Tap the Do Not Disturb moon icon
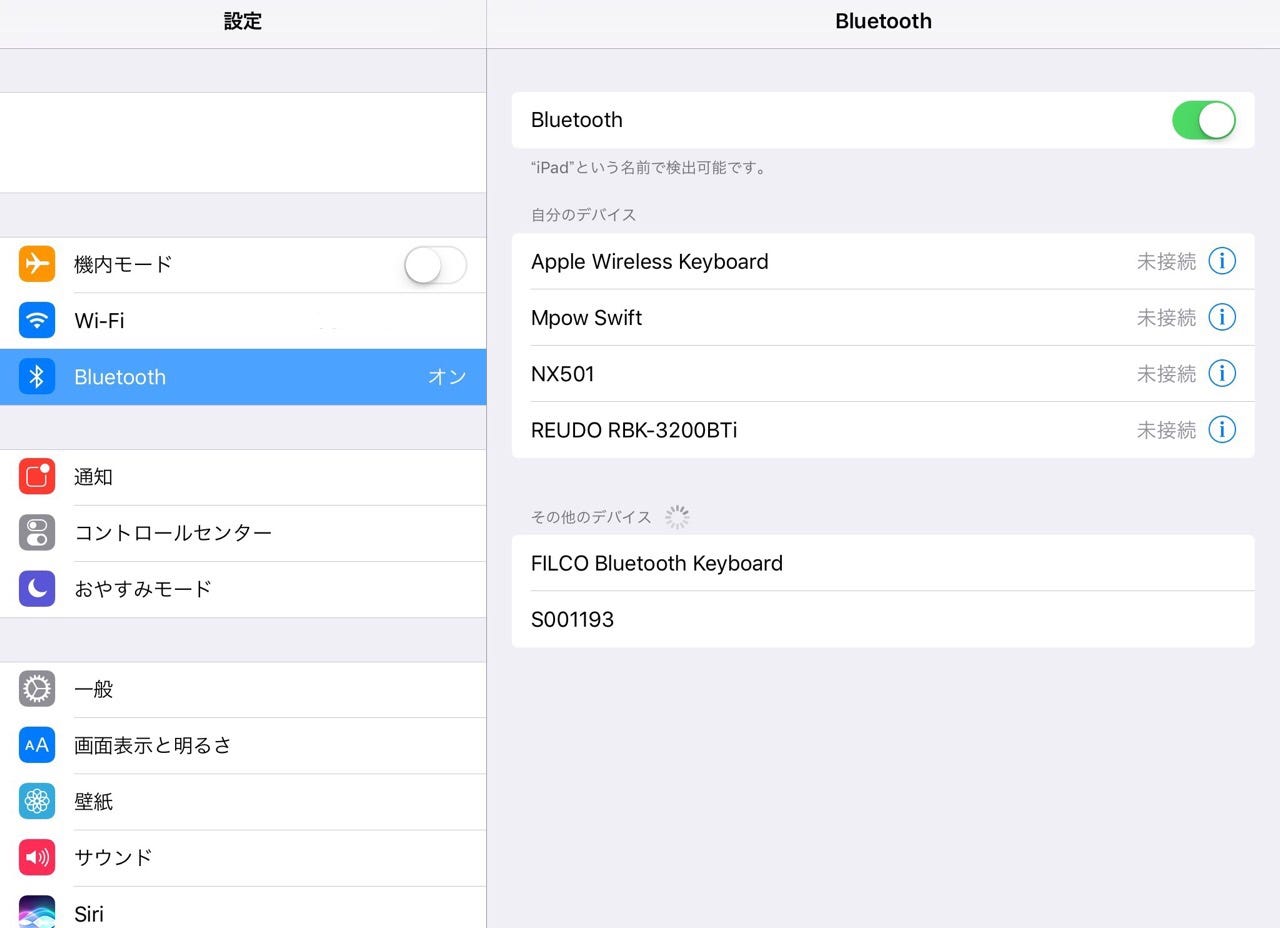This screenshot has height=928, width=1280. 37,589
